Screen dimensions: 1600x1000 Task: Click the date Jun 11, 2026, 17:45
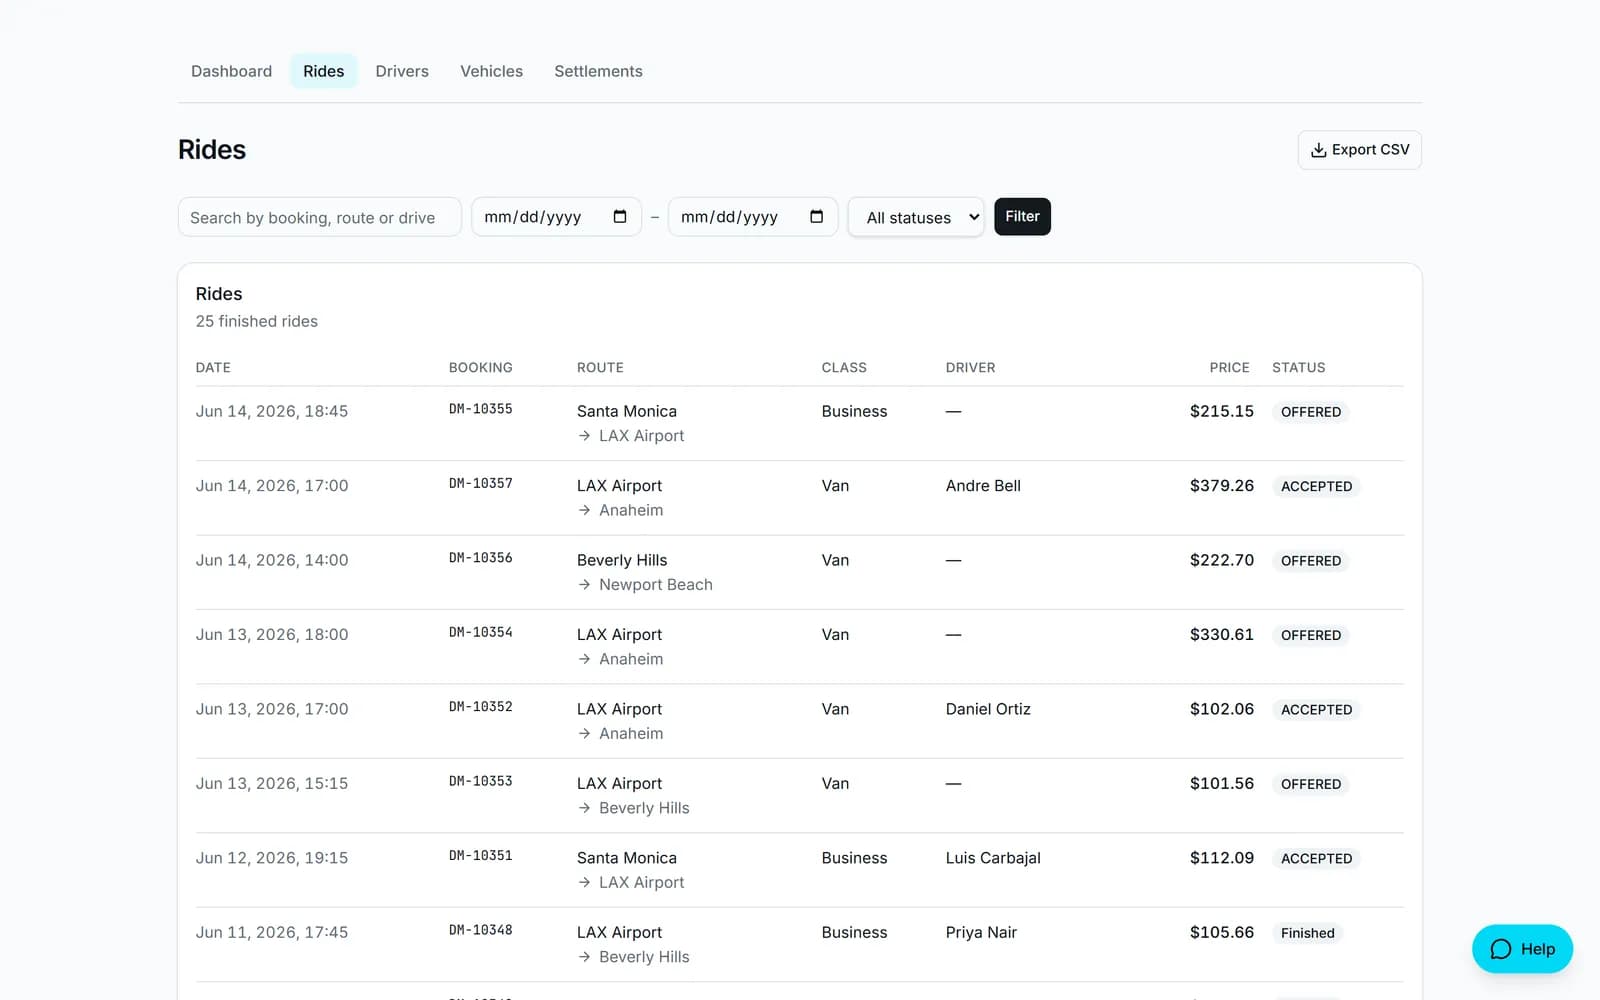pos(272,932)
